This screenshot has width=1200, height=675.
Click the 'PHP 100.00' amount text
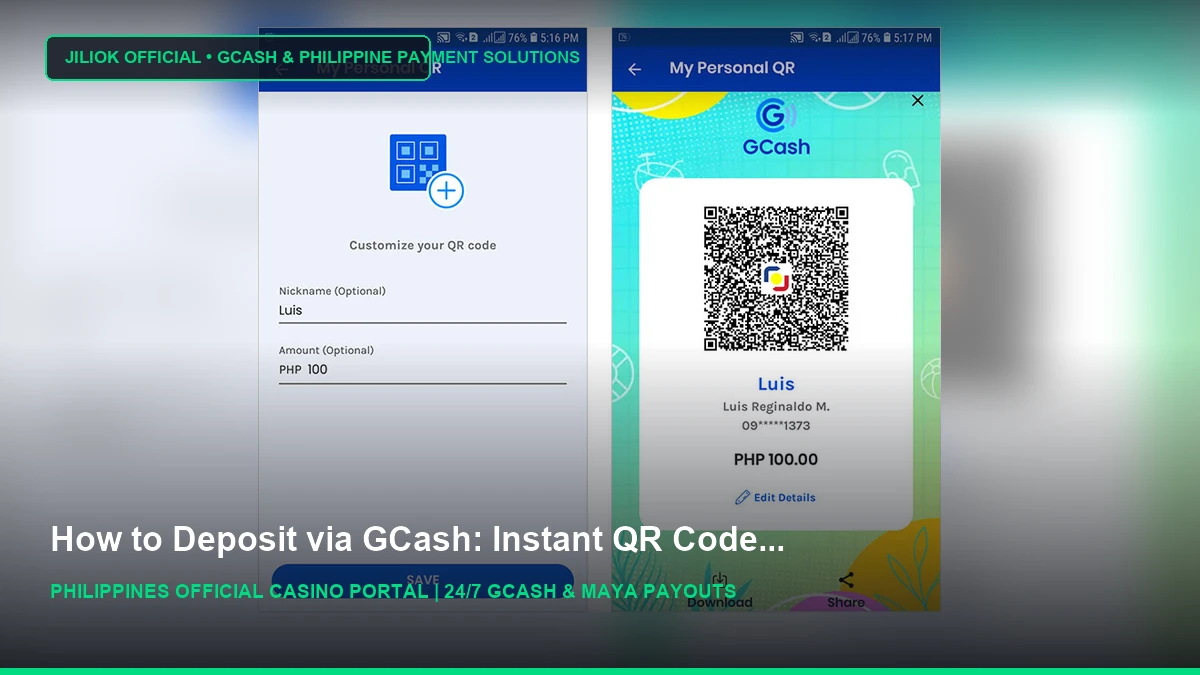click(776, 460)
